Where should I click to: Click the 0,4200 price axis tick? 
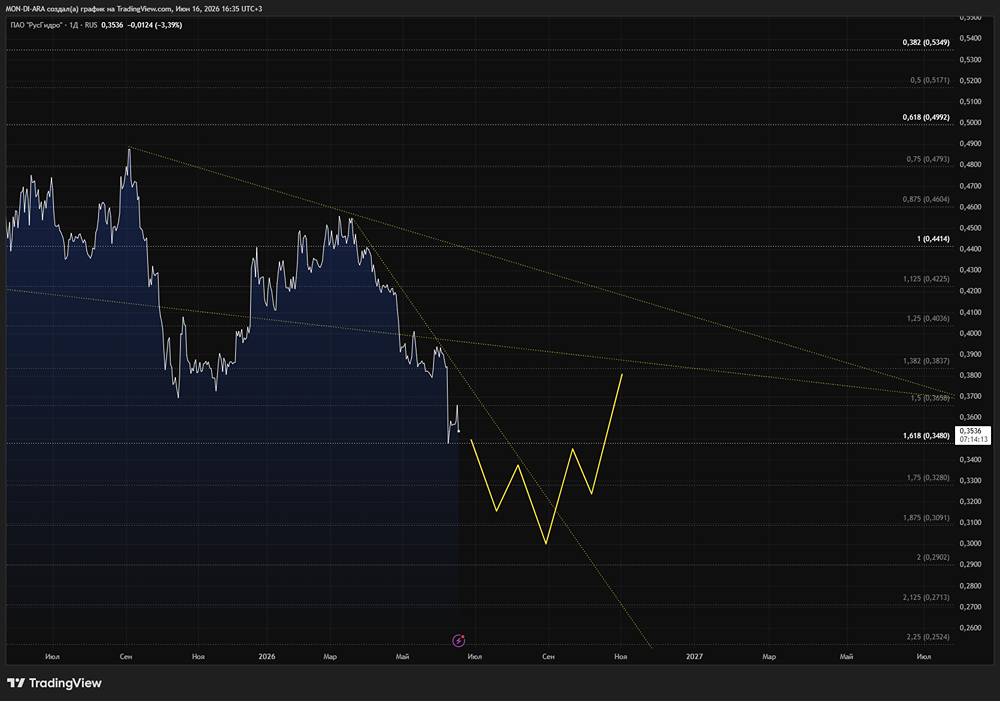pos(970,291)
